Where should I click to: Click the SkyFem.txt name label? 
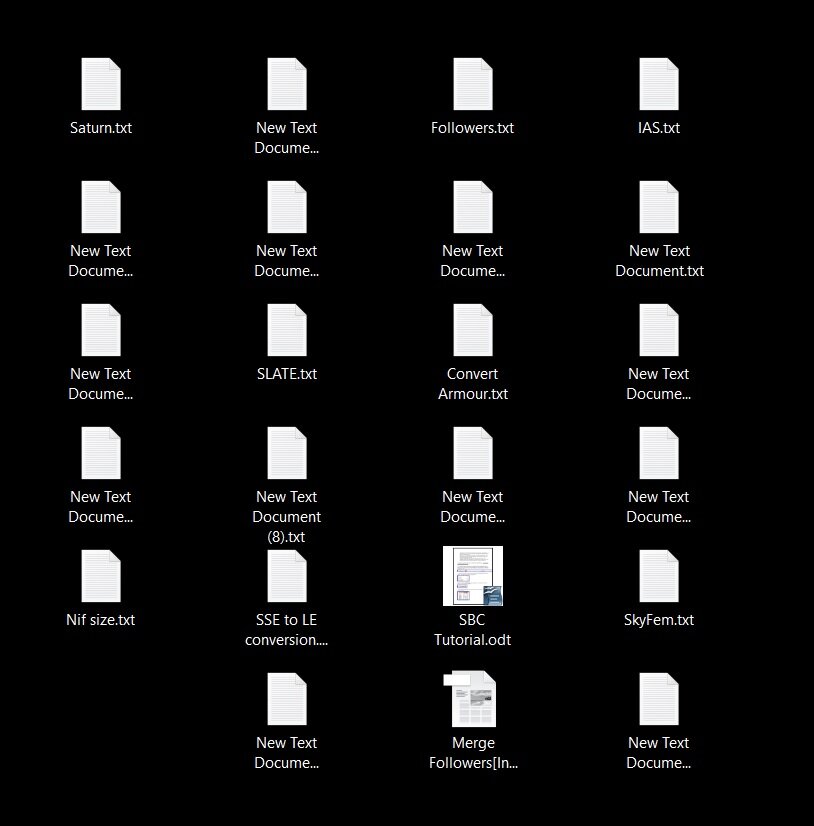659,620
